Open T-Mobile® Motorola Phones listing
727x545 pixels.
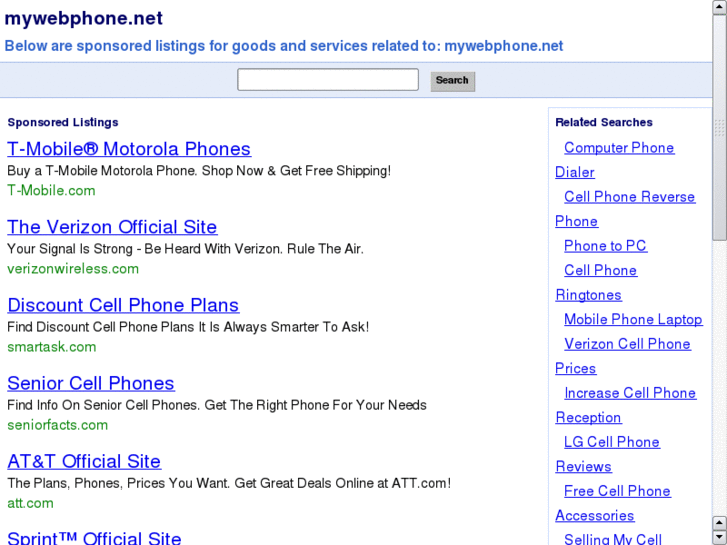point(129,149)
